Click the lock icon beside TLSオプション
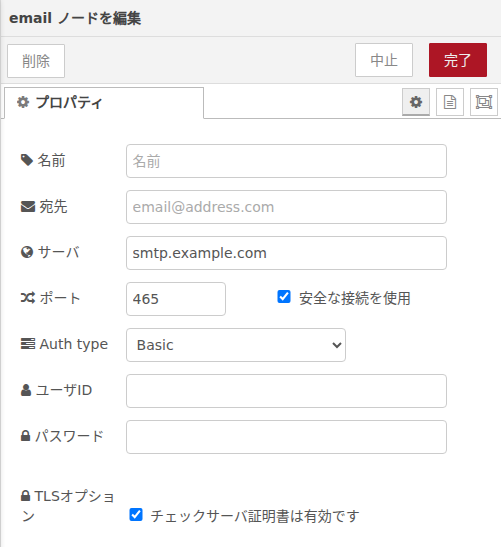 coord(25,496)
